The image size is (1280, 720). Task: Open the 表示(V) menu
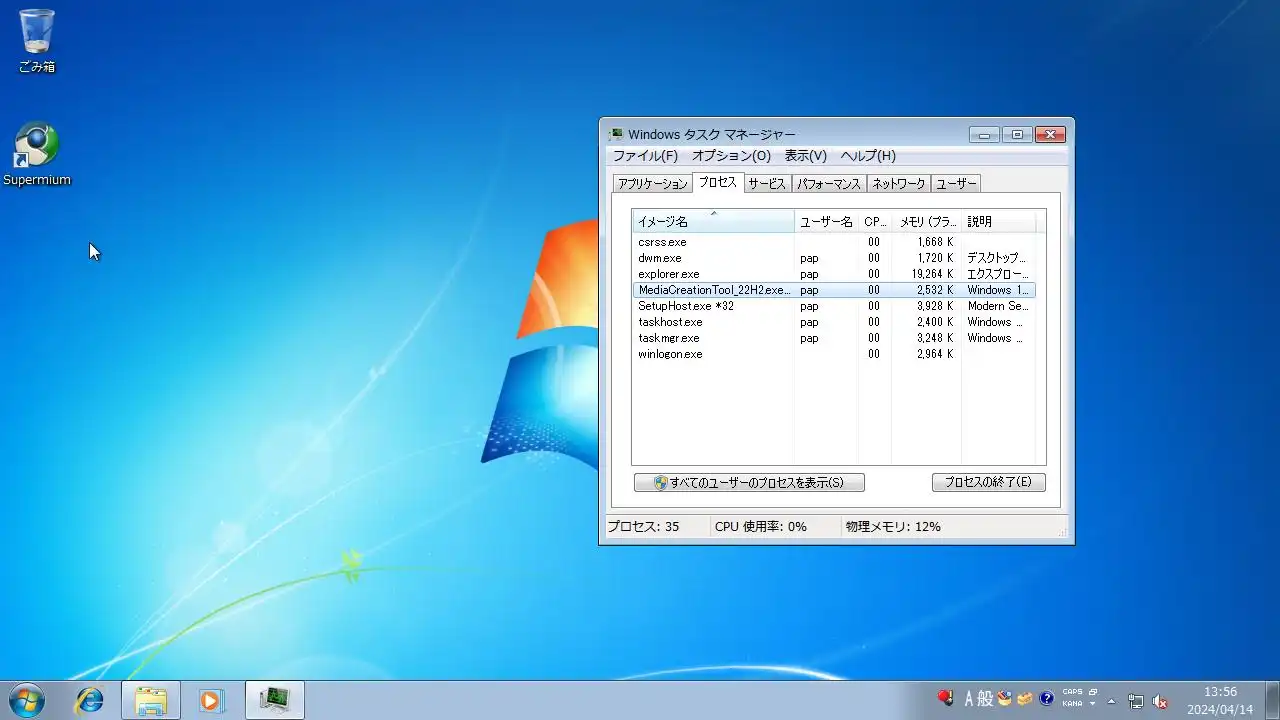click(805, 156)
